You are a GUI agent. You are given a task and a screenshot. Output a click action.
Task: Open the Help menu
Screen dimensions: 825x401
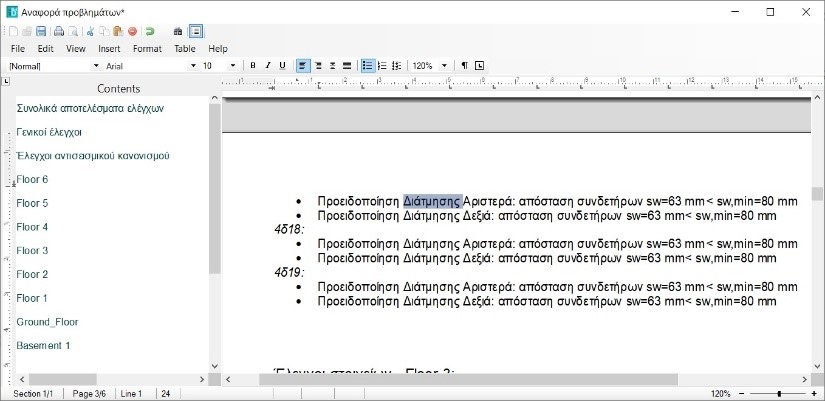[218, 48]
